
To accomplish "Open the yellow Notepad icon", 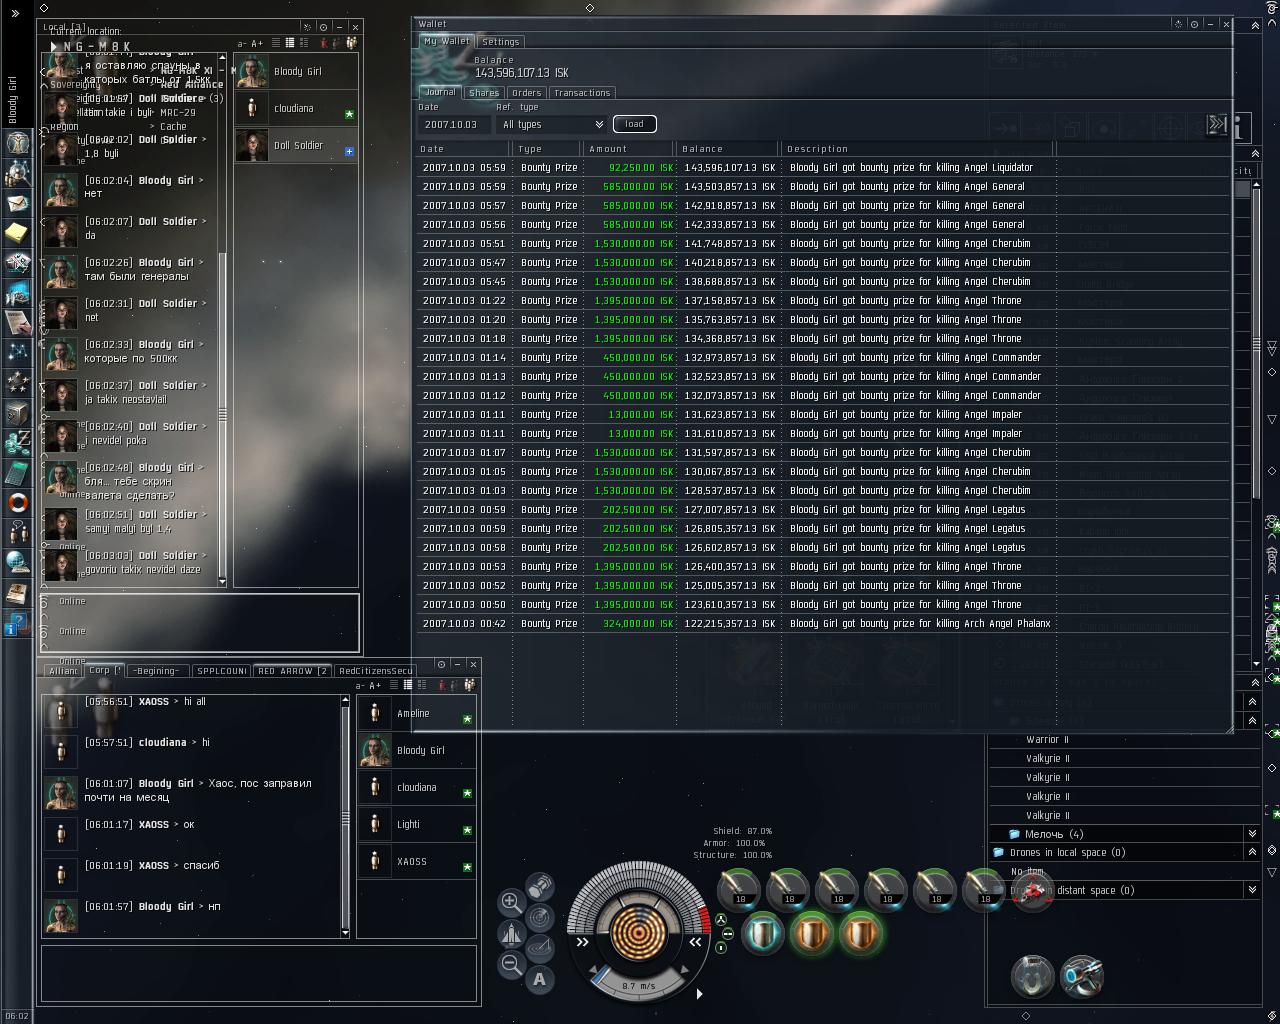I will point(17,233).
